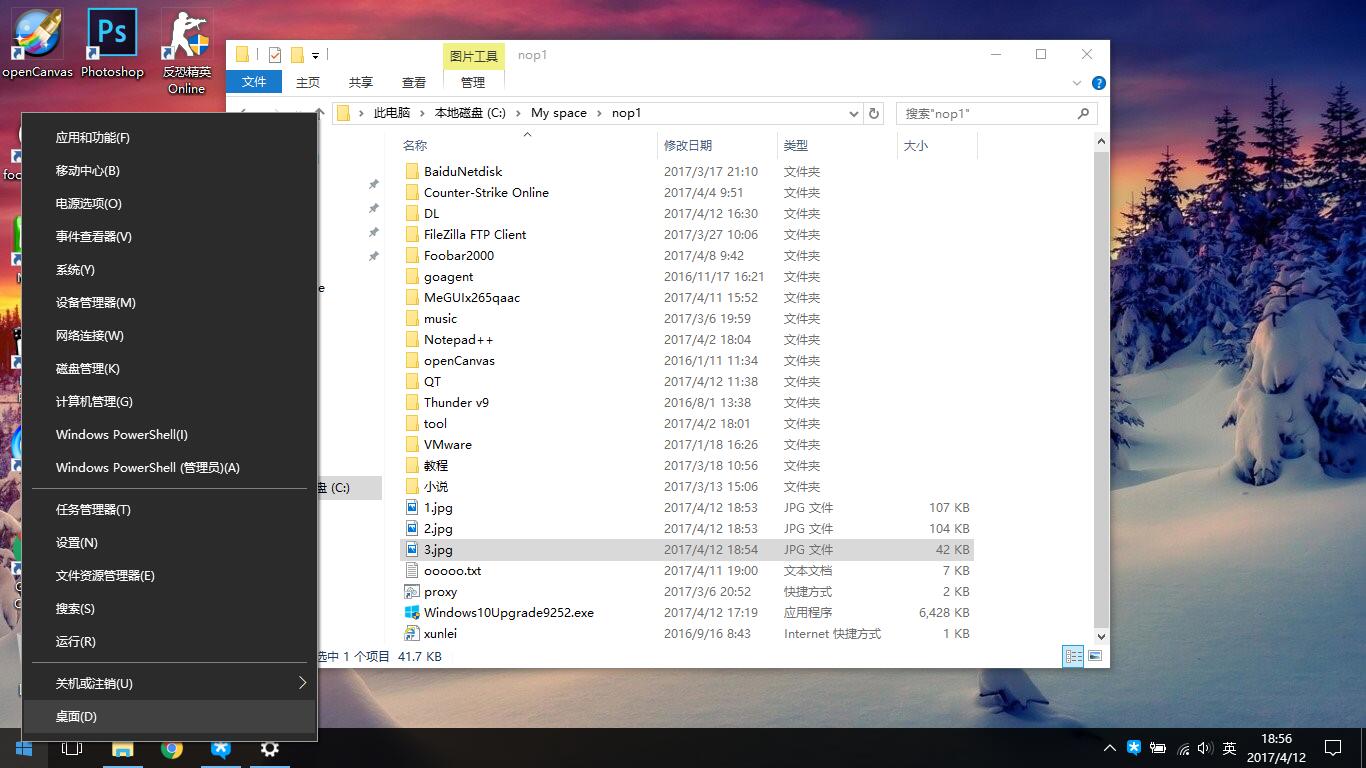The image size is (1366, 768).
Task: Open the 查看 ribbon tab
Action: (413, 82)
